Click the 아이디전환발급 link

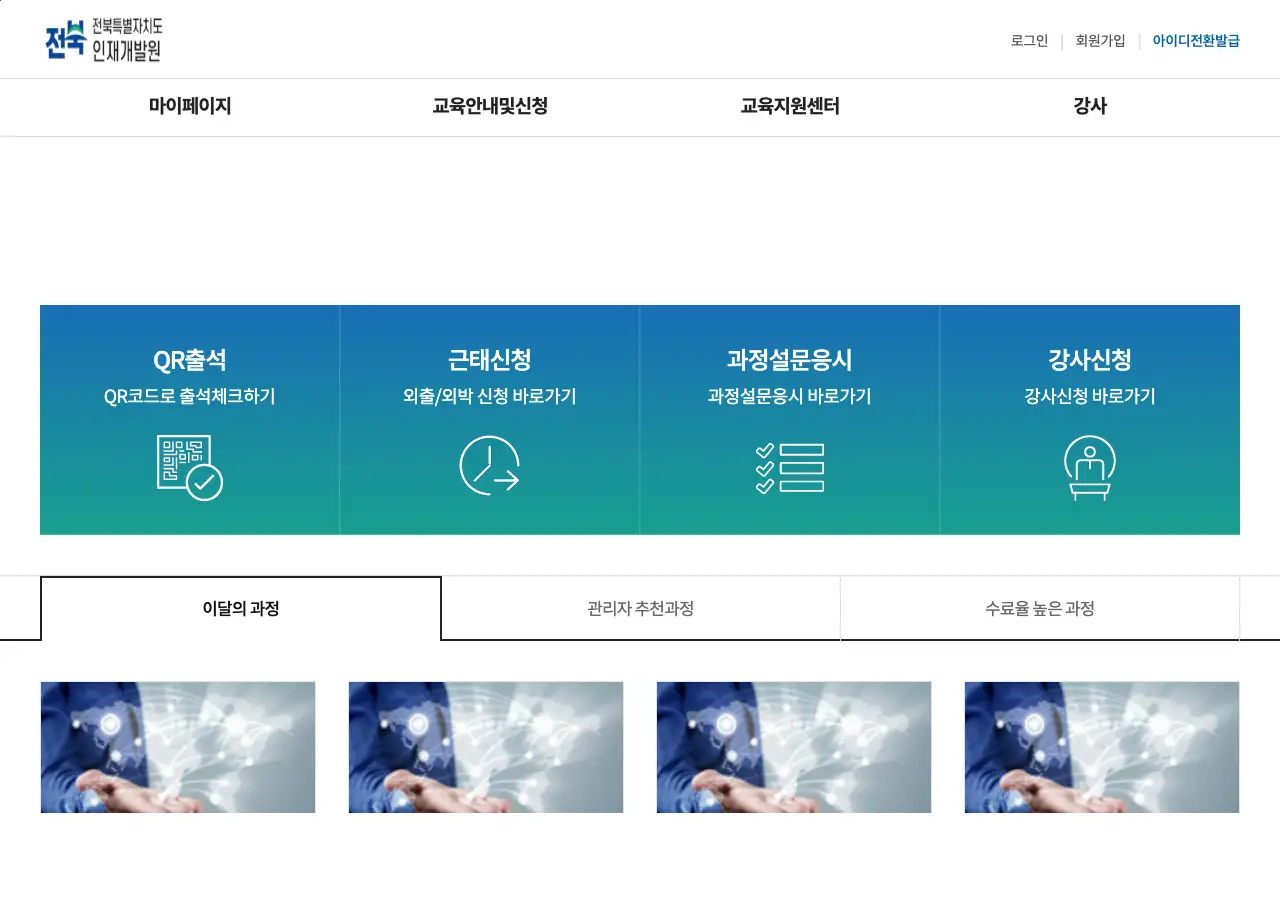pos(1196,41)
